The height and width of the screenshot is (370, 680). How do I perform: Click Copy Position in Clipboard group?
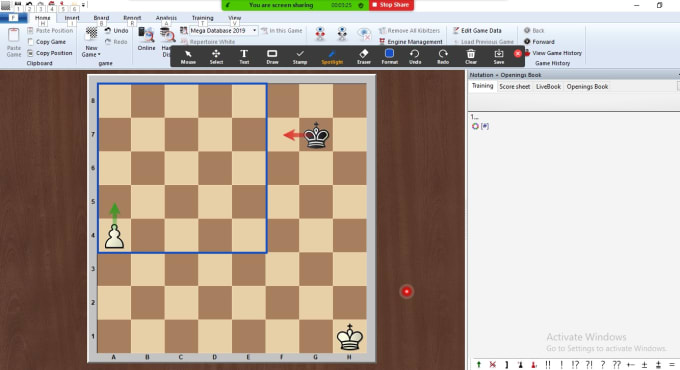[x=50, y=53]
